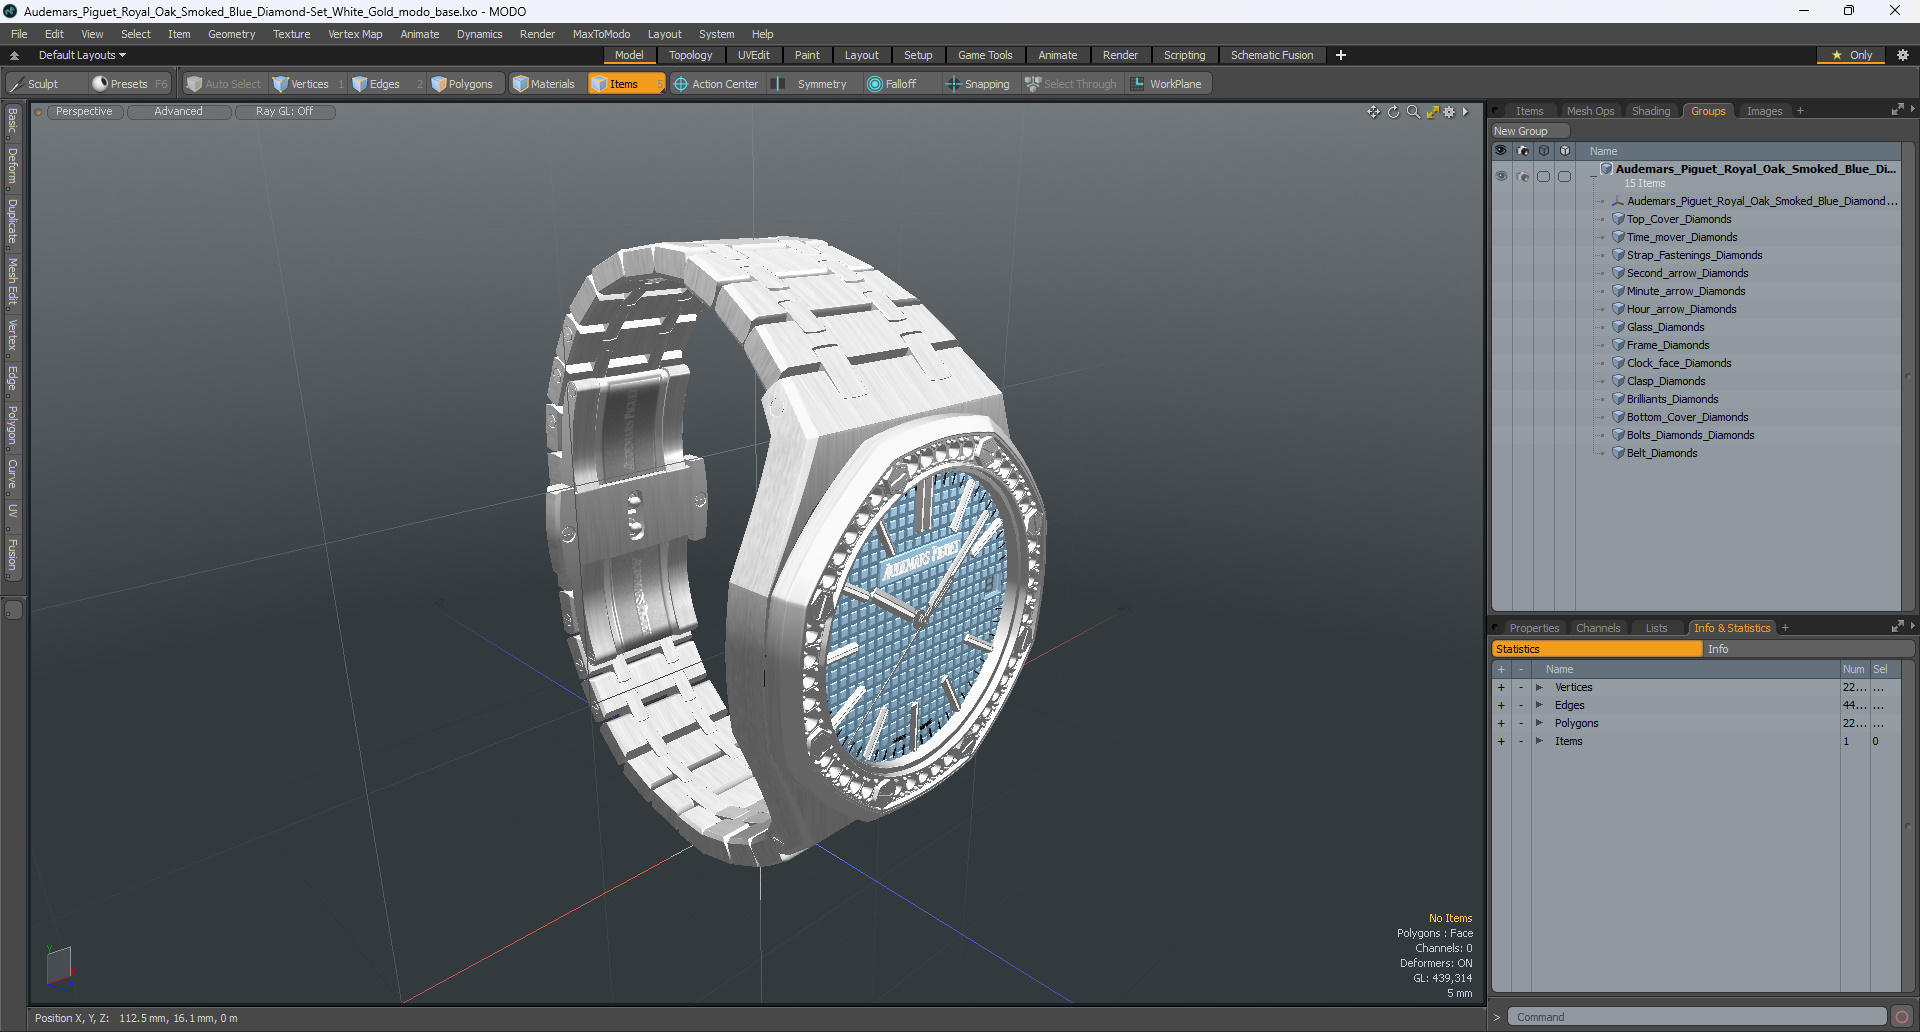The height and width of the screenshot is (1032, 1920).
Task: Switch to the Mesh Ops tab
Action: 1590,111
